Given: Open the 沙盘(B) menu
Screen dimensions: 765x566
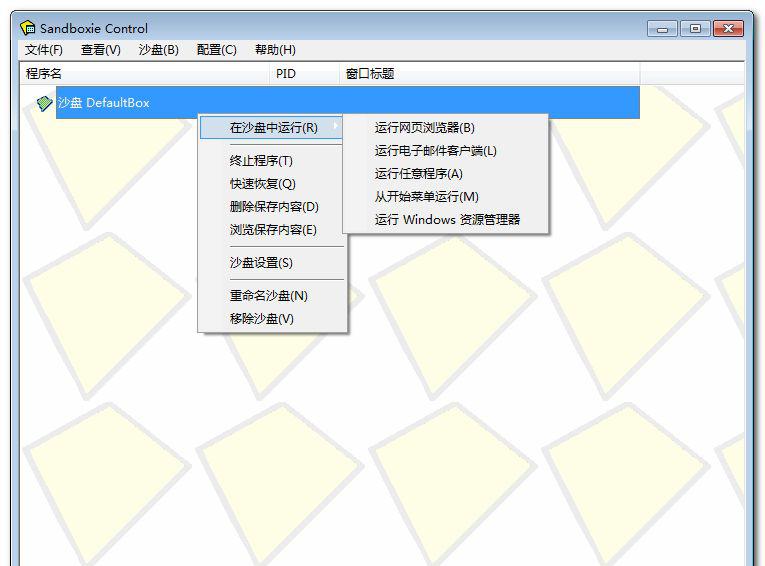Looking at the screenshot, I should click(159, 50).
